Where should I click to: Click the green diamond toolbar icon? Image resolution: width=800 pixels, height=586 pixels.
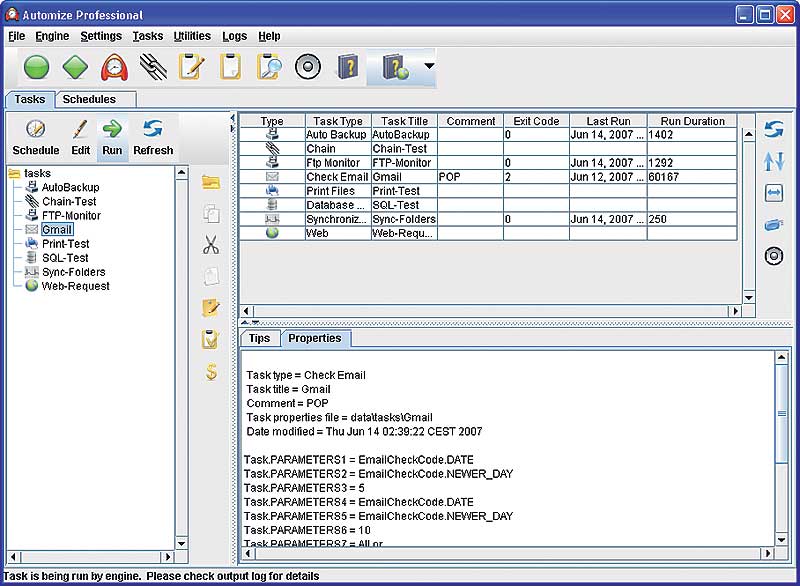click(x=75, y=67)
